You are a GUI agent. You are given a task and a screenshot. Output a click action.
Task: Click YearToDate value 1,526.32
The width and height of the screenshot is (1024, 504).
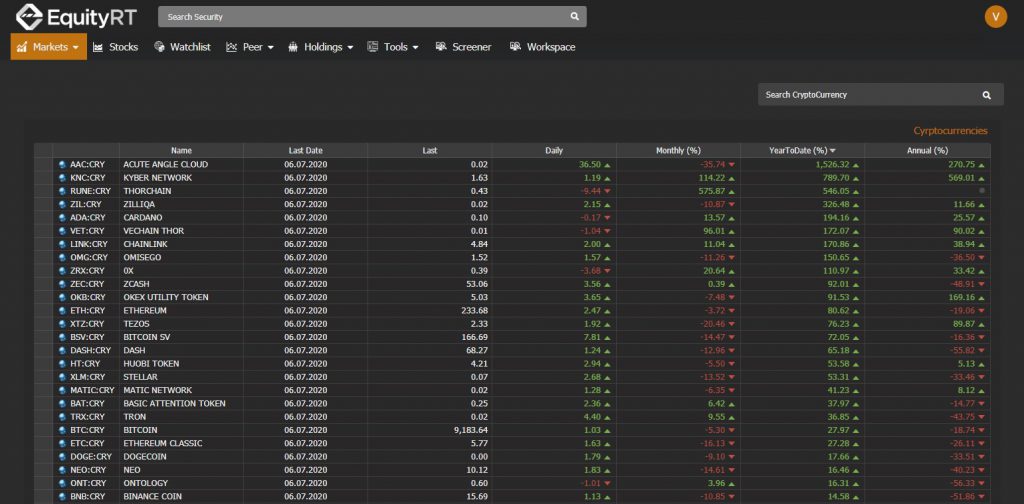(x=831, y=165)
